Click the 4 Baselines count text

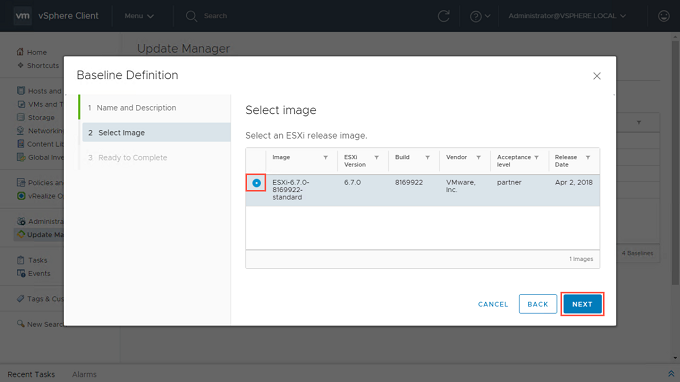coord(637,253)
